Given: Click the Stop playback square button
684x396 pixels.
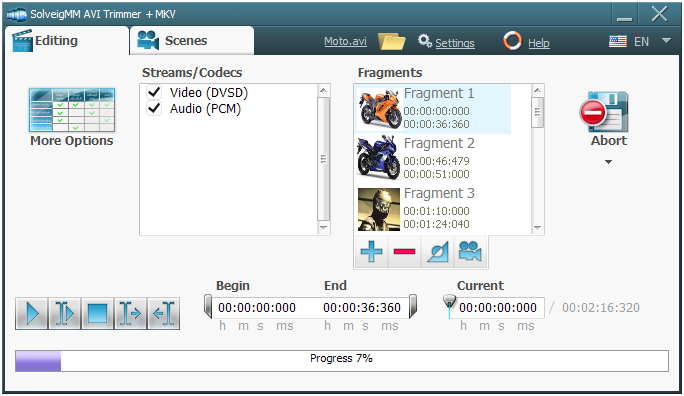Looking at the screenshot, I should [97, 314].
